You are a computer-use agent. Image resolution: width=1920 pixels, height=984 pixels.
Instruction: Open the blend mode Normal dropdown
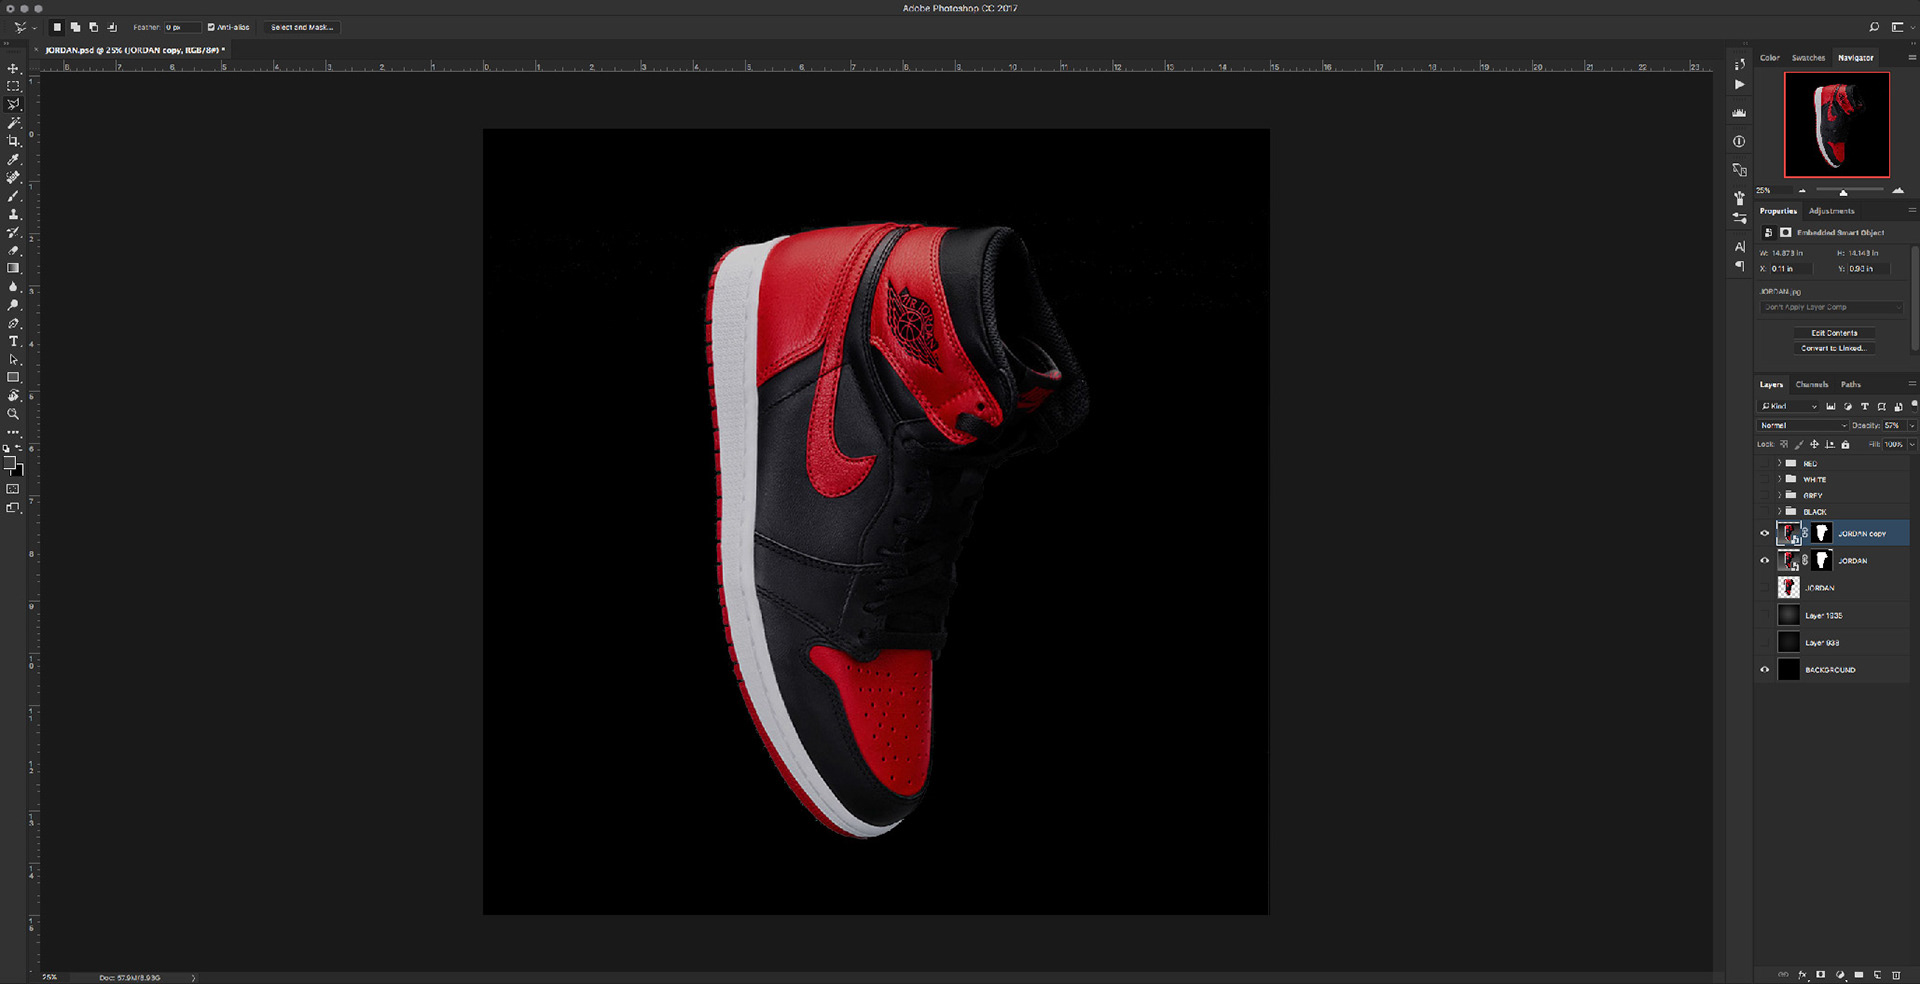(x=1803, y=425)
